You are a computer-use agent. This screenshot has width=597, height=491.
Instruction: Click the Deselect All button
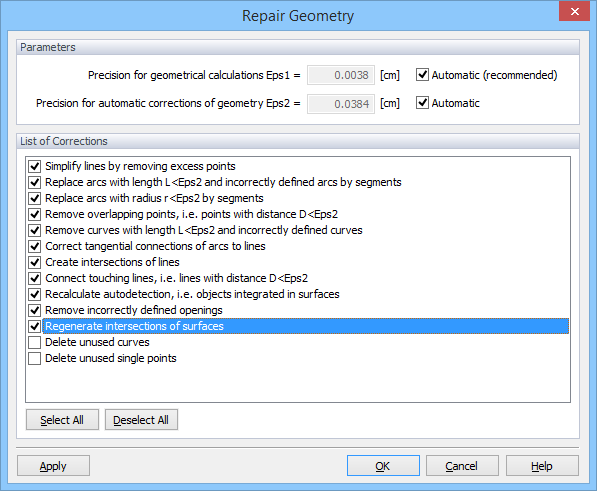point(141,419)
